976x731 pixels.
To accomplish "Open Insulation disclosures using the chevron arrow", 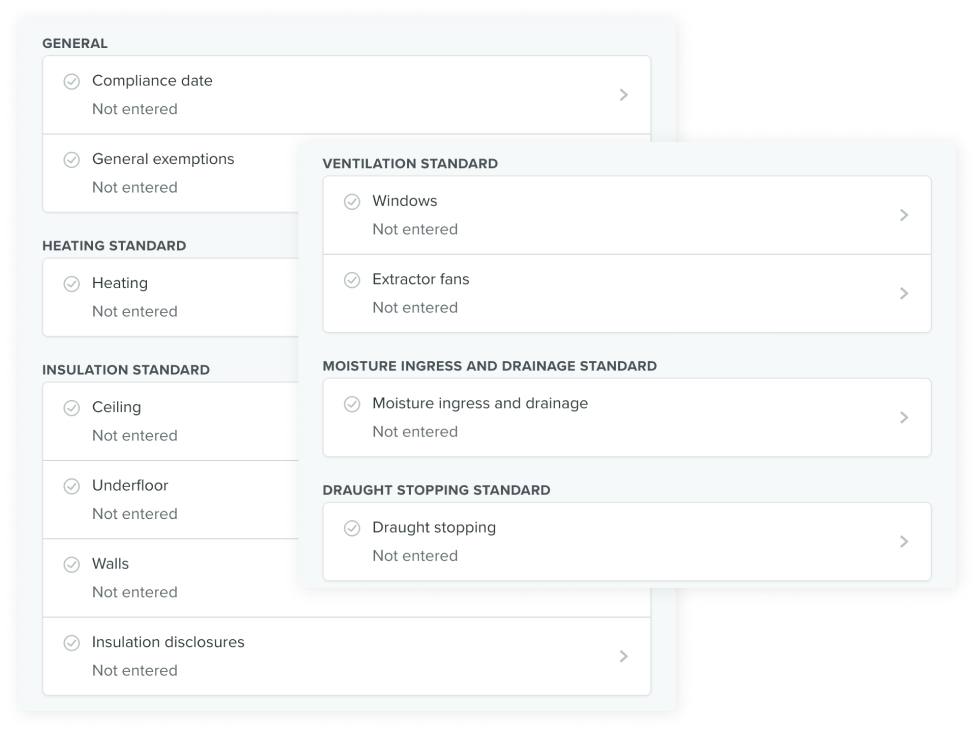I will (624, 656).
